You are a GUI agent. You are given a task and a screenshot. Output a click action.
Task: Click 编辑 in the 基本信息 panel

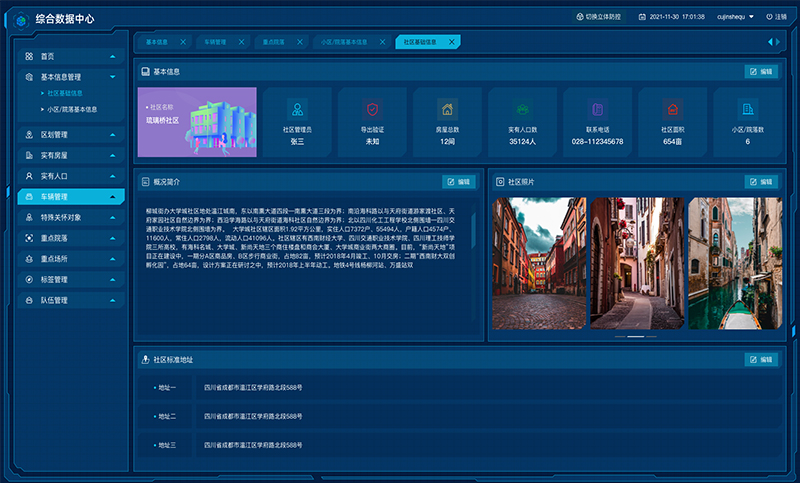(x=761, y=71)
